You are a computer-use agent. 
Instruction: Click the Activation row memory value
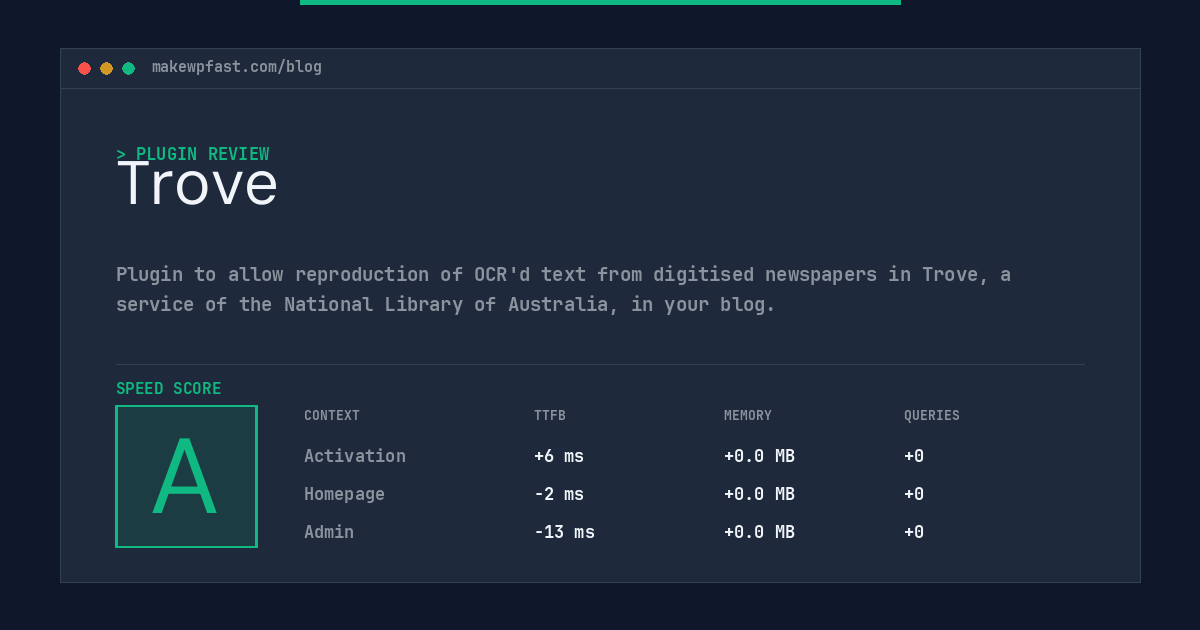(759, 456)
